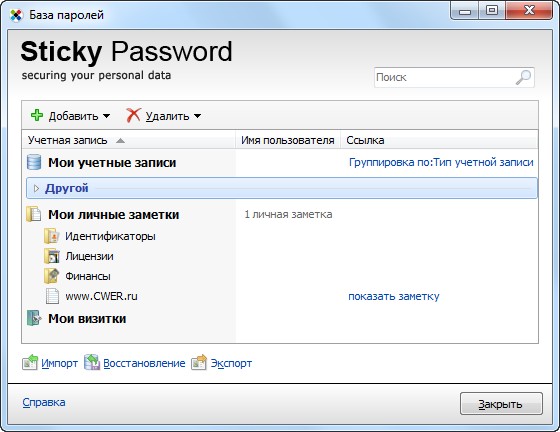This screenshot has width=560, height=432.
Task: Minimize the База паролей window
Action: pos(465,11)
